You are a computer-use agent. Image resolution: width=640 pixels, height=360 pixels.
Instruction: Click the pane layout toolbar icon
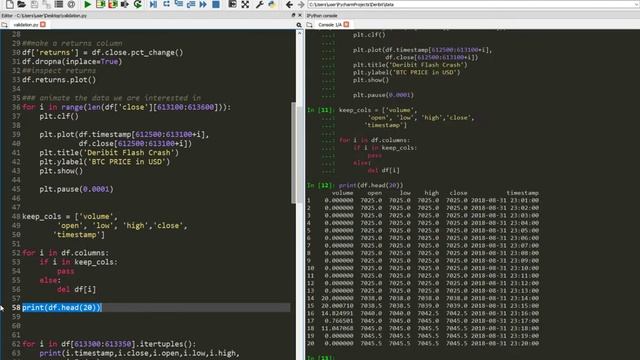click(x=232, y=4)
